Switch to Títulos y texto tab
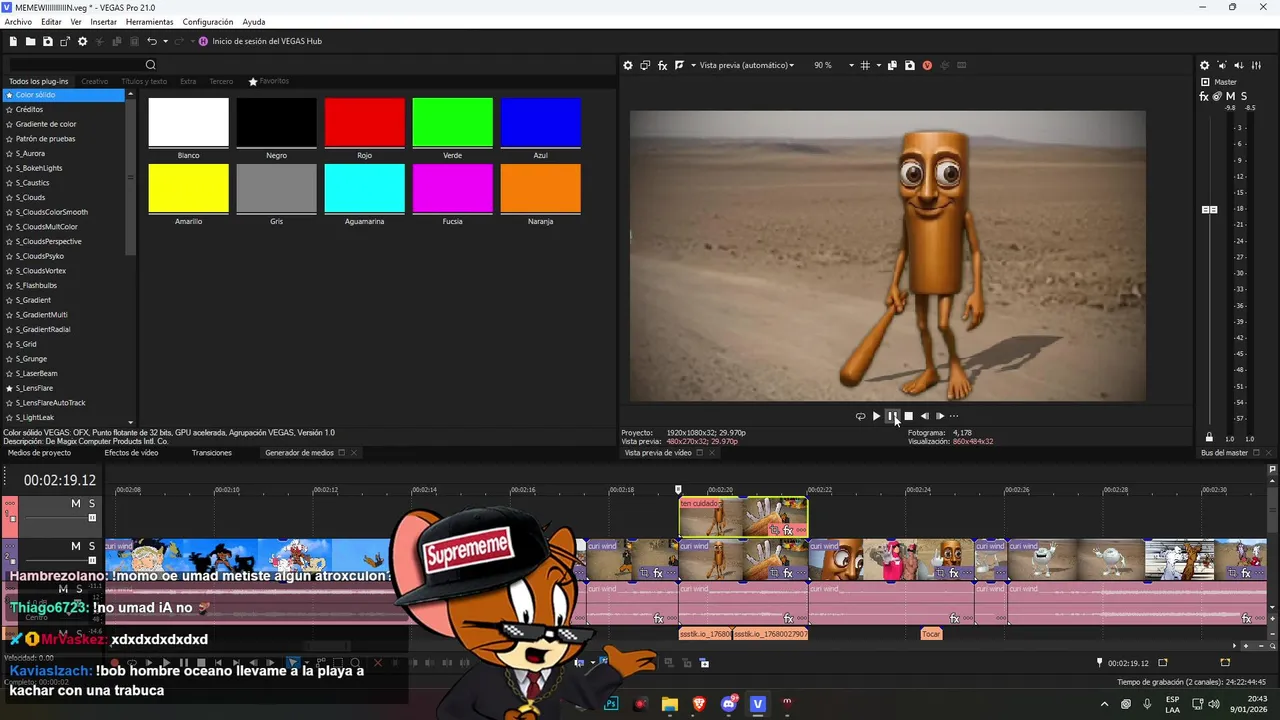1280x720 pixels. [x=144, y=81]
